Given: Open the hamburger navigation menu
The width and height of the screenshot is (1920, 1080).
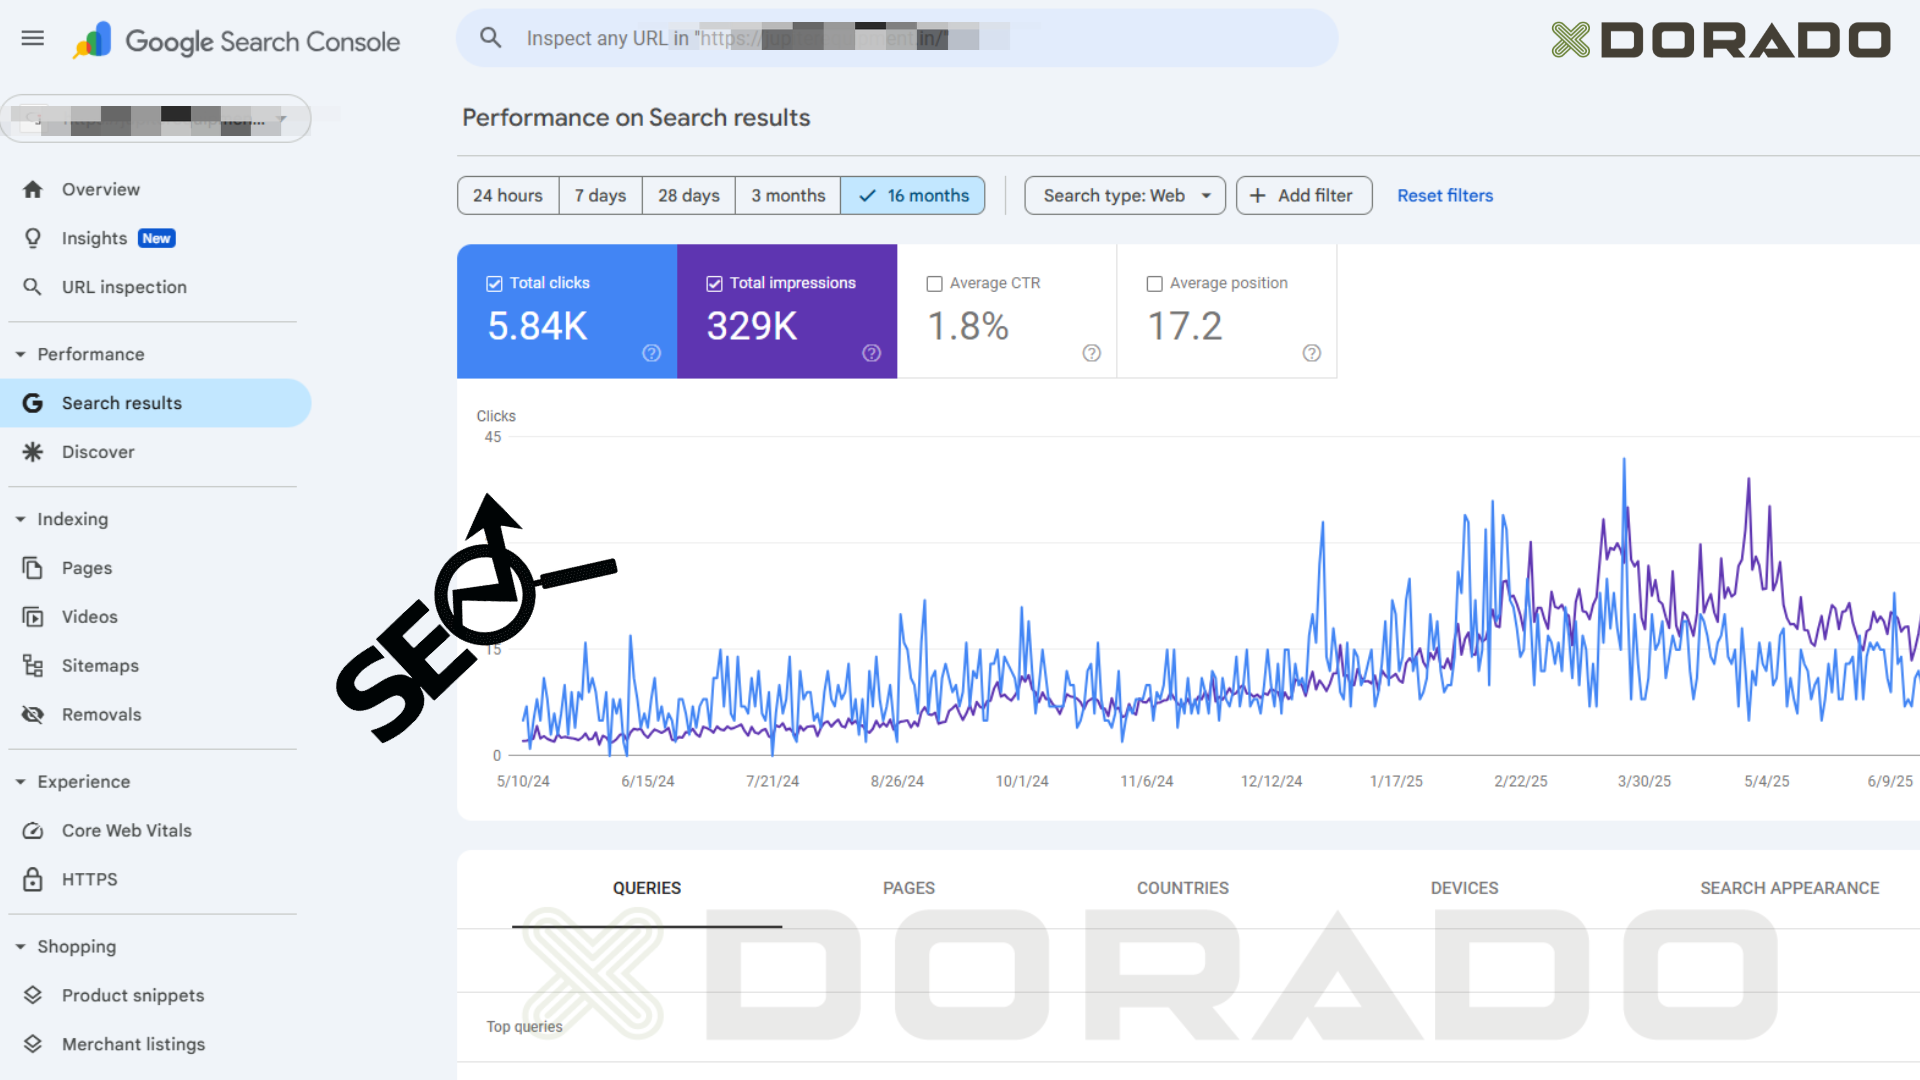Looking at the screenshot, I should click(x=33, y=38).
